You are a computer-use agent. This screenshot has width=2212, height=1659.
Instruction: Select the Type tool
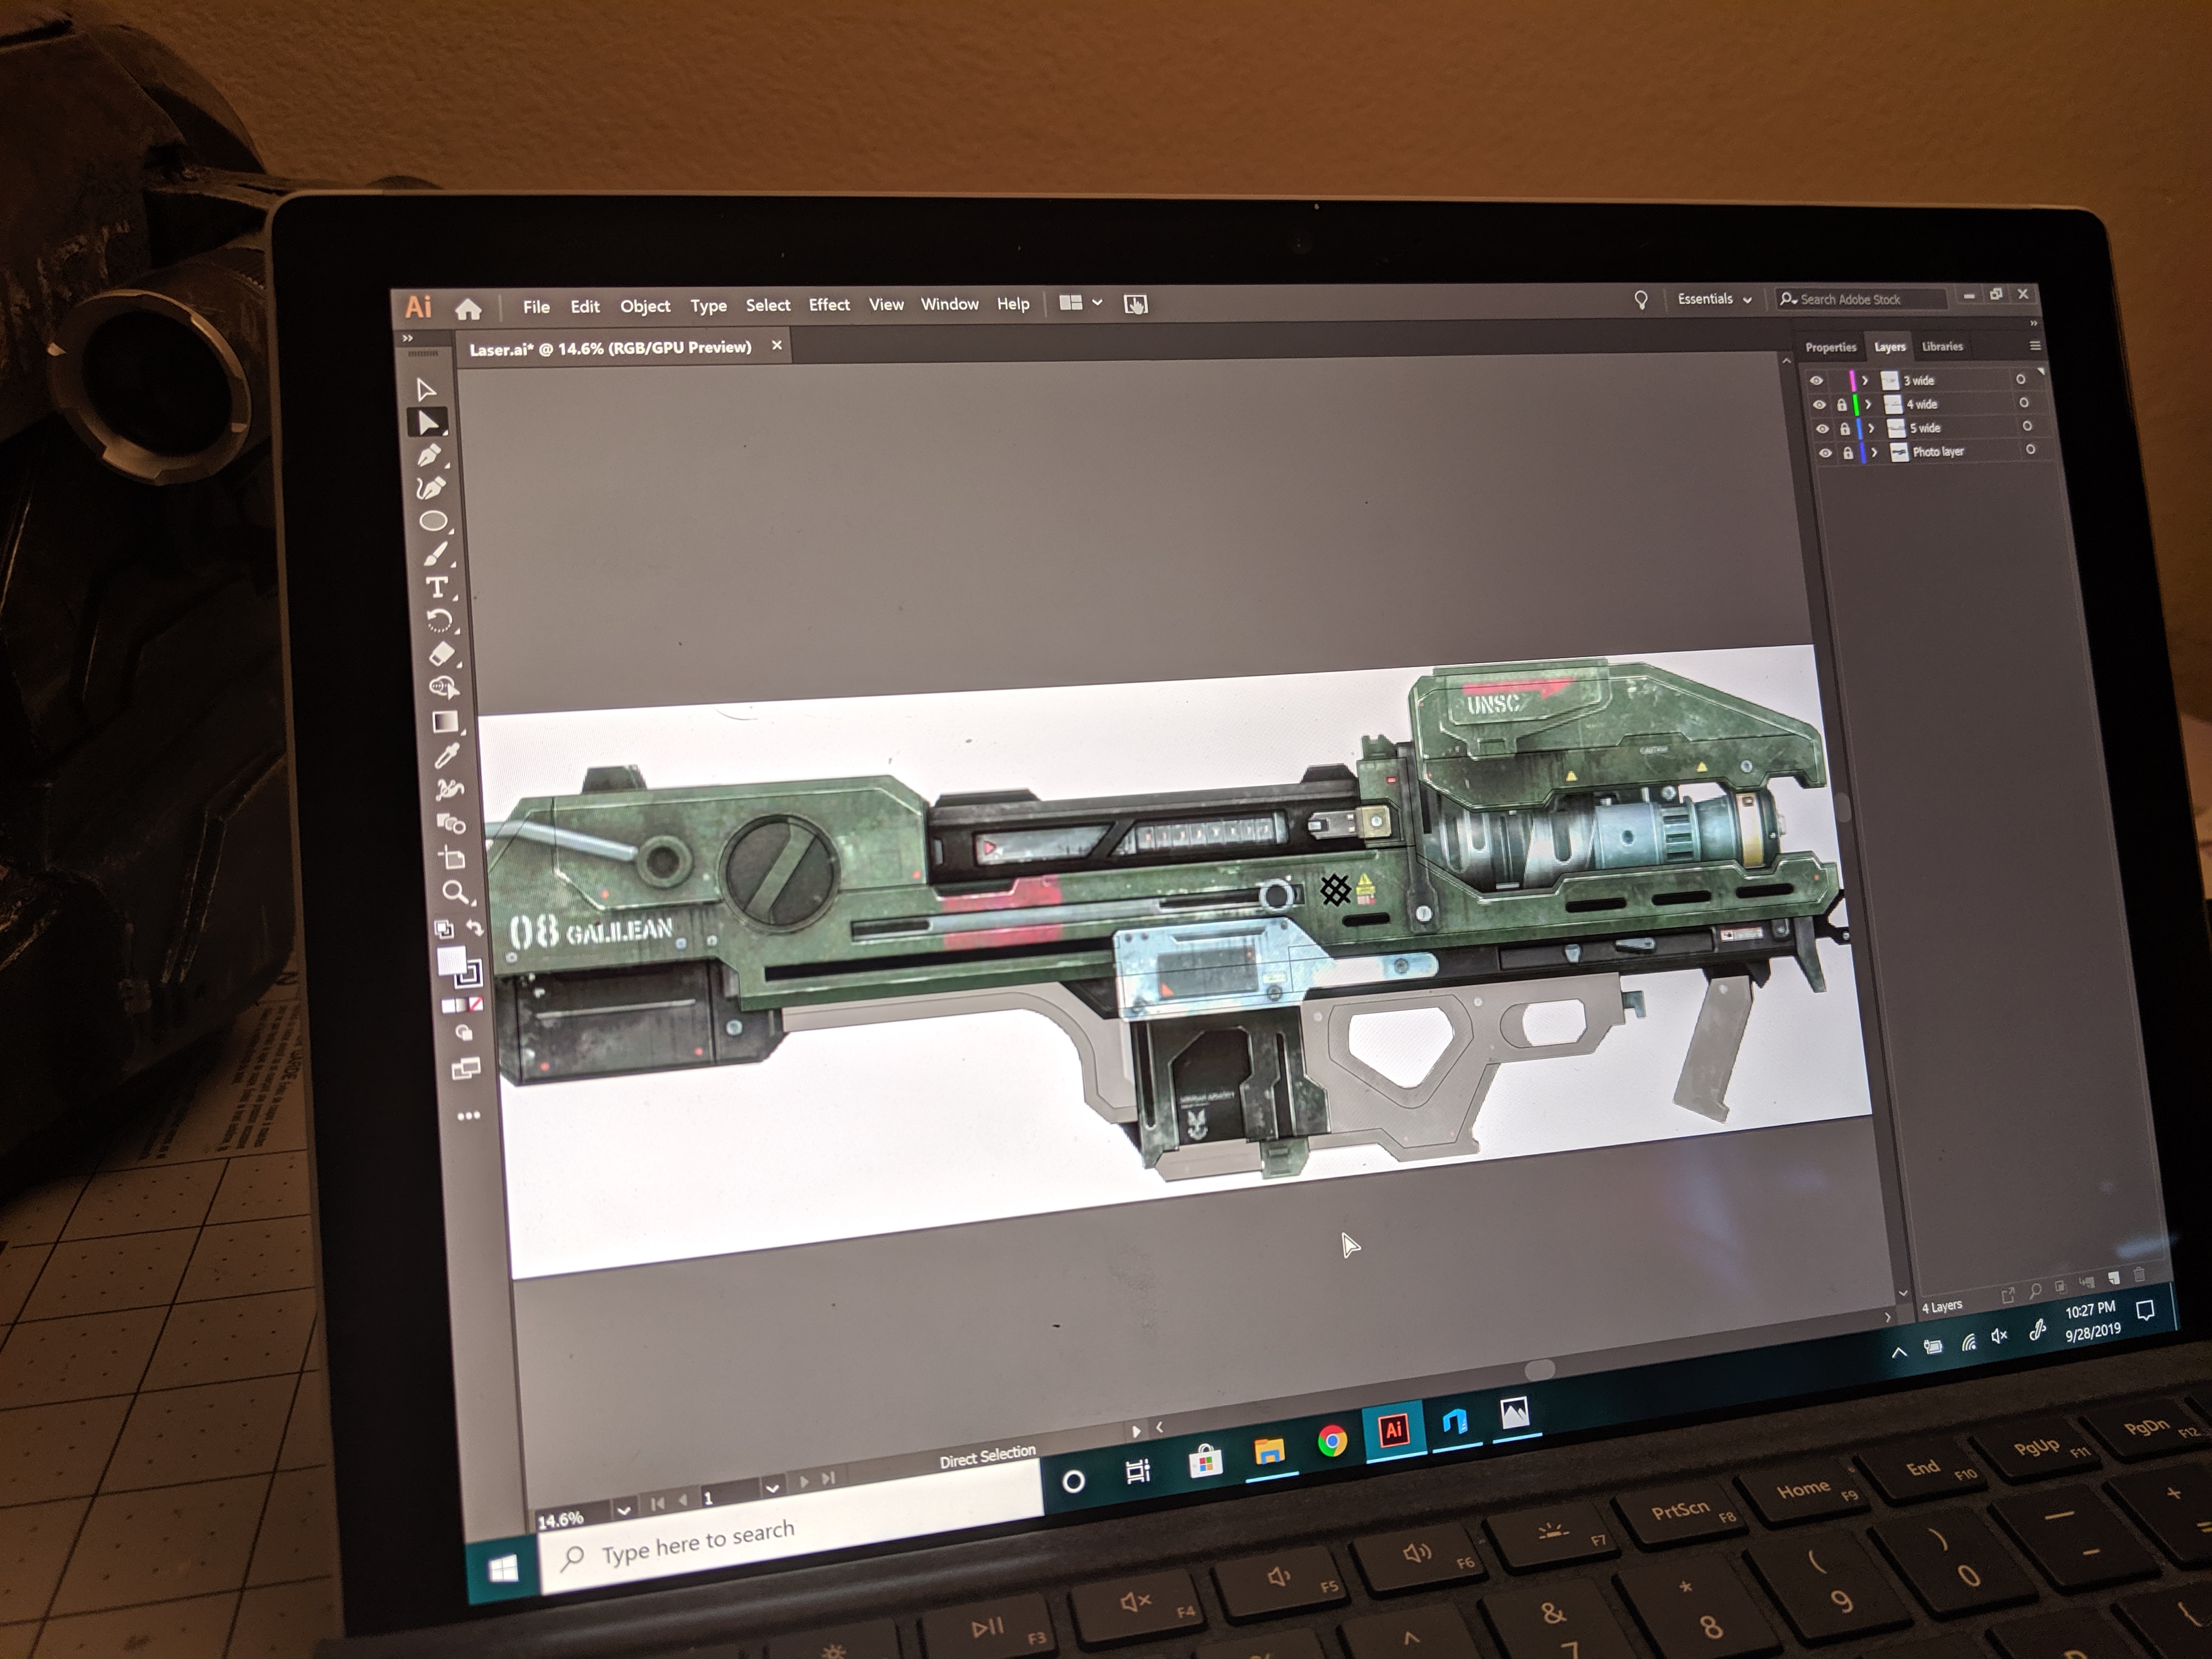point(437,587)
